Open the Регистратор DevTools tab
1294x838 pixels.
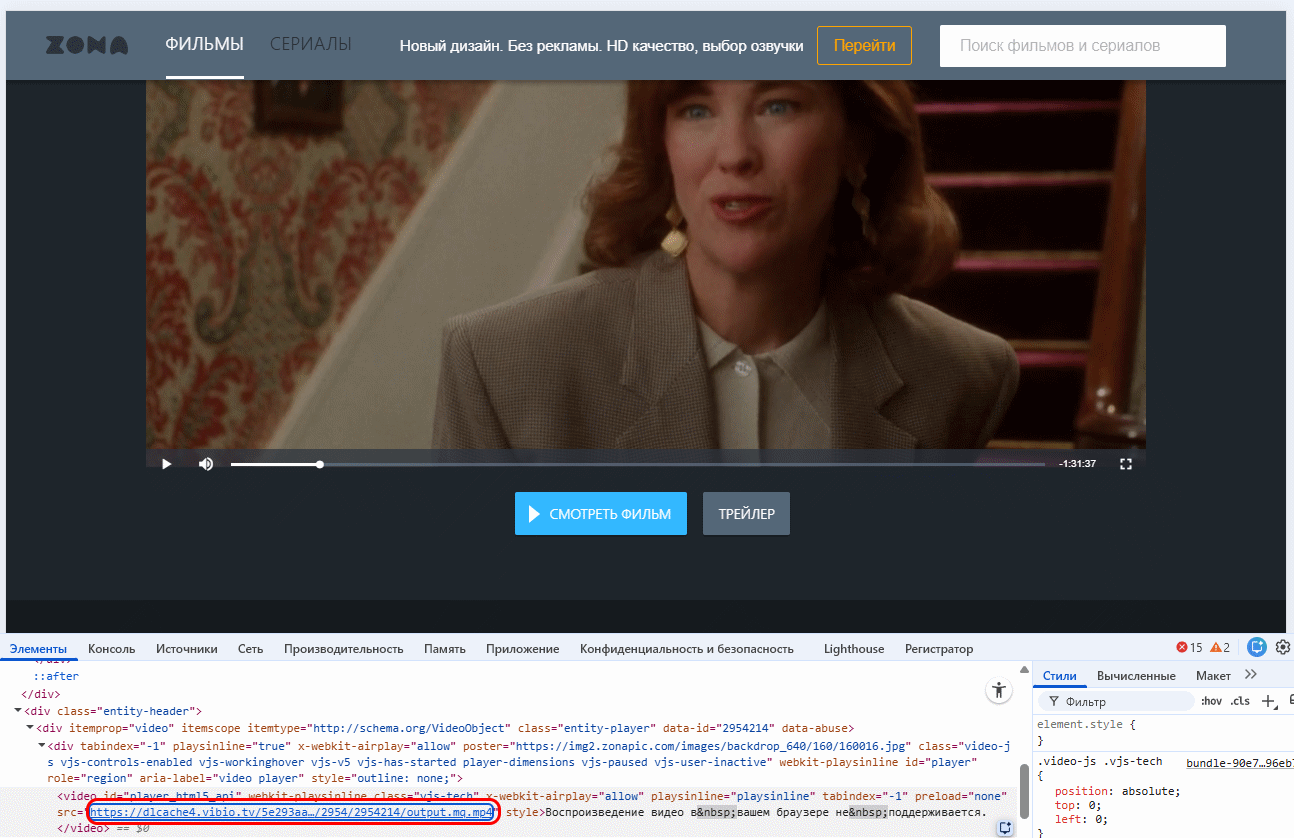(939, 649)
